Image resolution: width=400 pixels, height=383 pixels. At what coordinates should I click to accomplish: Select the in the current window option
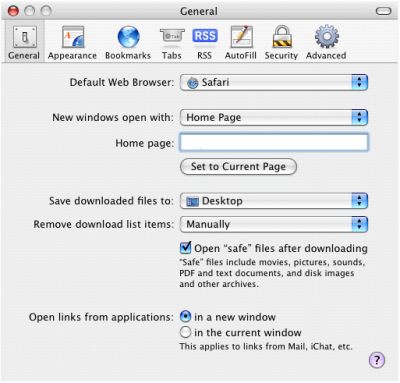click(x=185, y=332)
